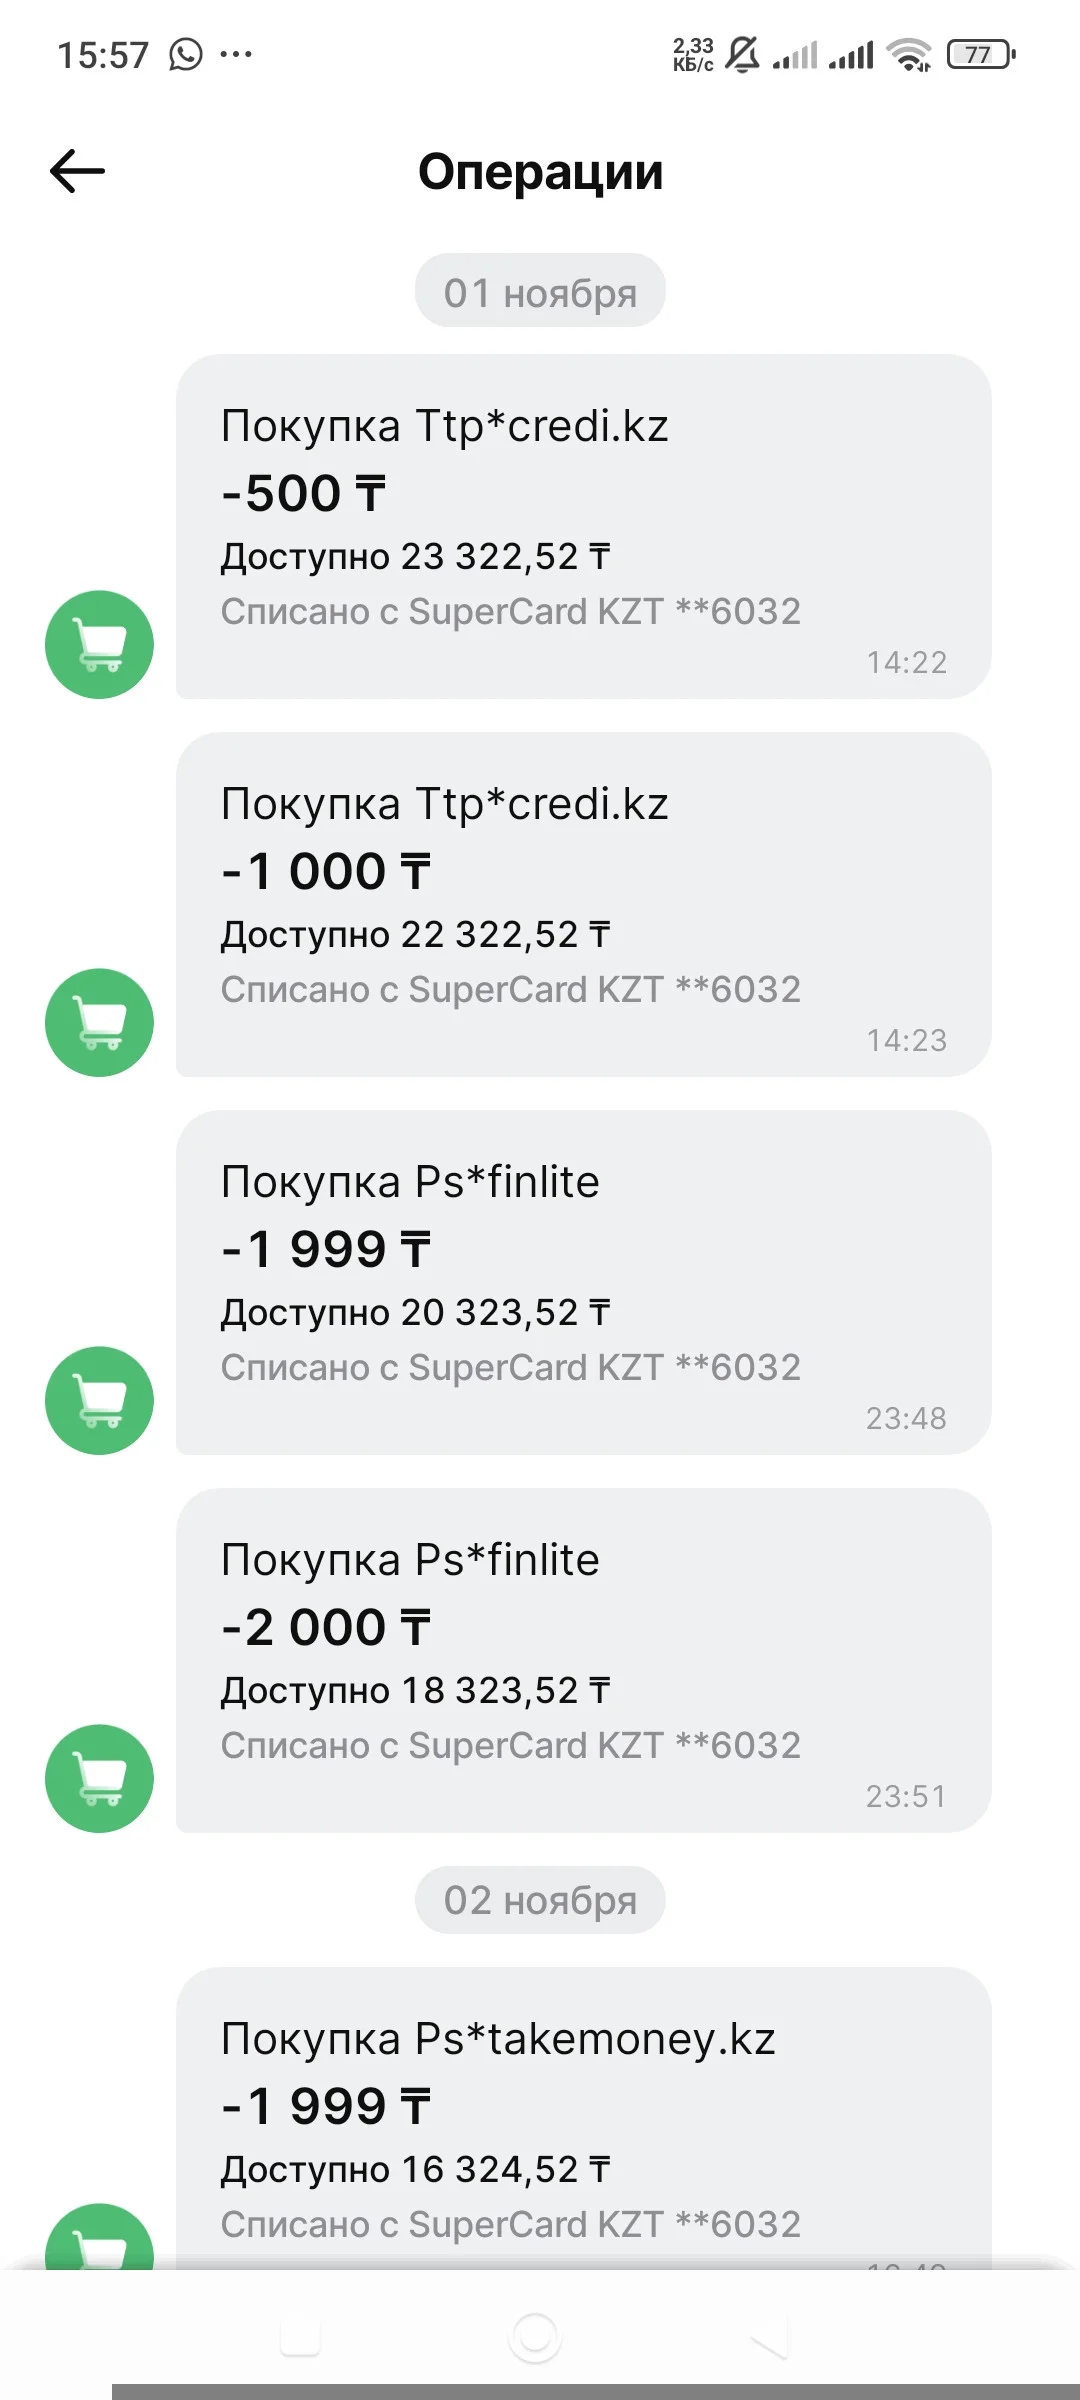This screenshot has height=2400, width=1080.
Task: Open the Ttp*credi.kz -500 ₸ transaction
Action: point(583,526)
